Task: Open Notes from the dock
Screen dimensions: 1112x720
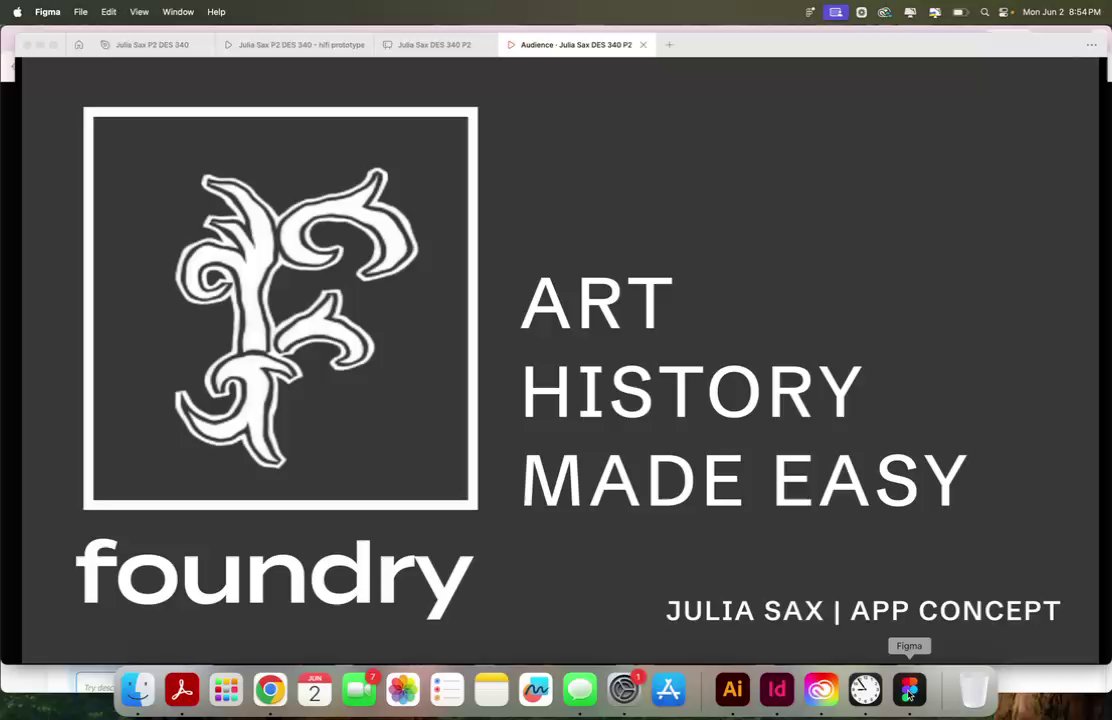Action: [x=491, y=689]
